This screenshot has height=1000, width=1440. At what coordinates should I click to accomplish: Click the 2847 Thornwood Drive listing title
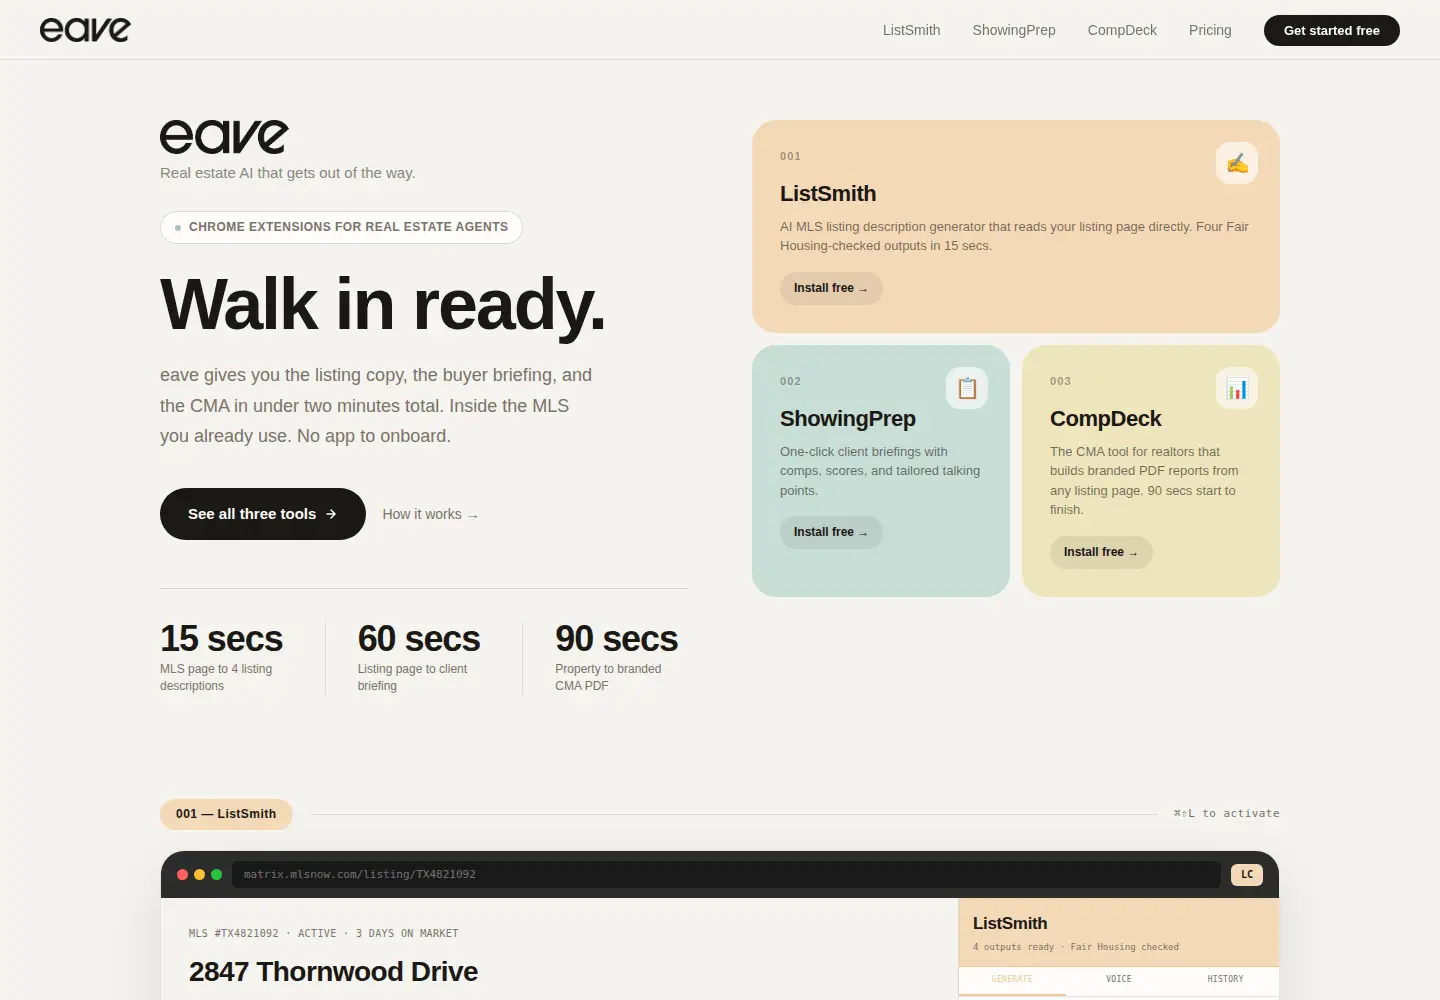pyautogui.click(x=334, y=971)
